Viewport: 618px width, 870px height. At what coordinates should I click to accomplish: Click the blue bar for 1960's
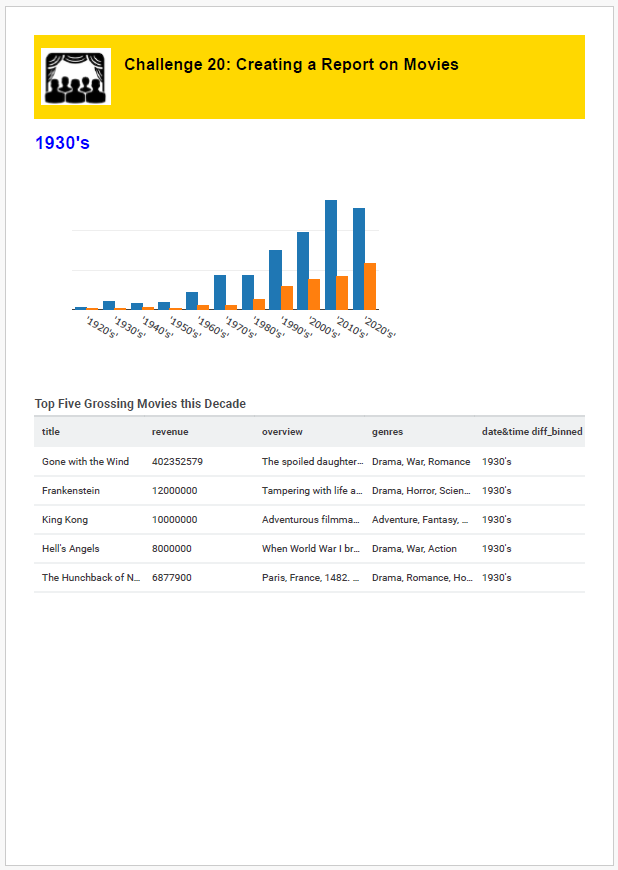coord(192,301)
